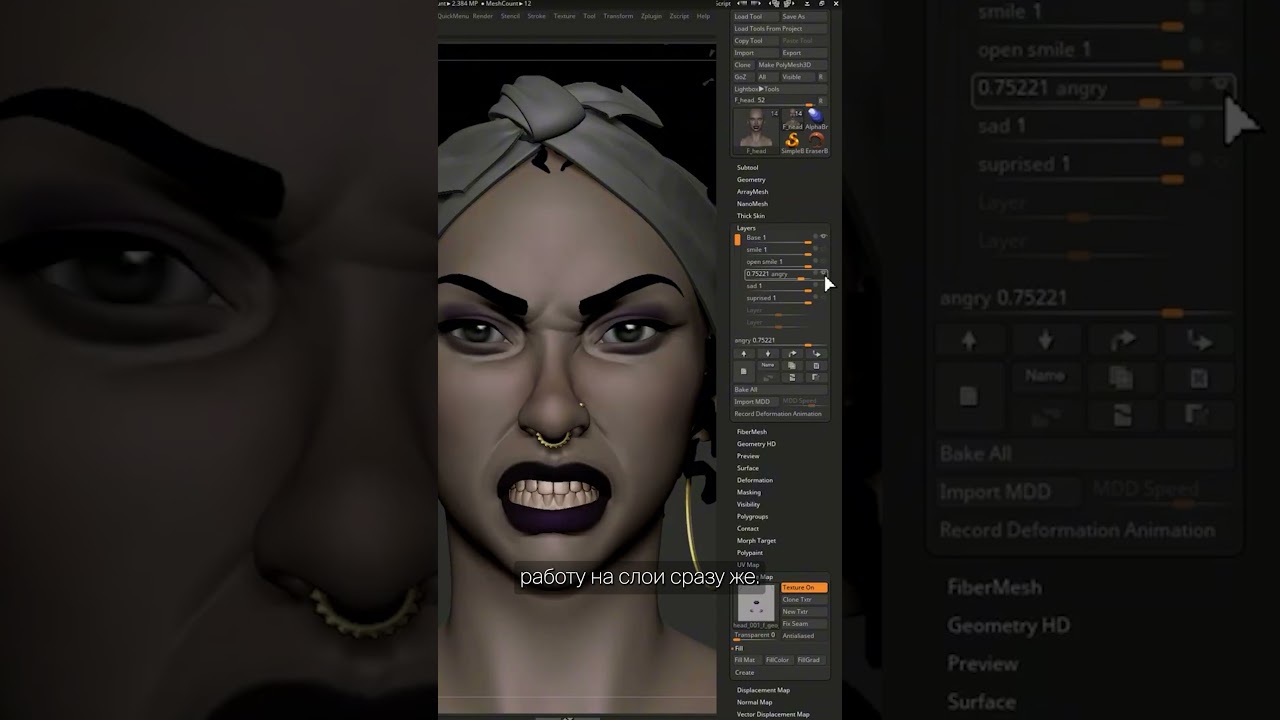Open the Render menu
The image size is (1280, 720).
point(483,16)
